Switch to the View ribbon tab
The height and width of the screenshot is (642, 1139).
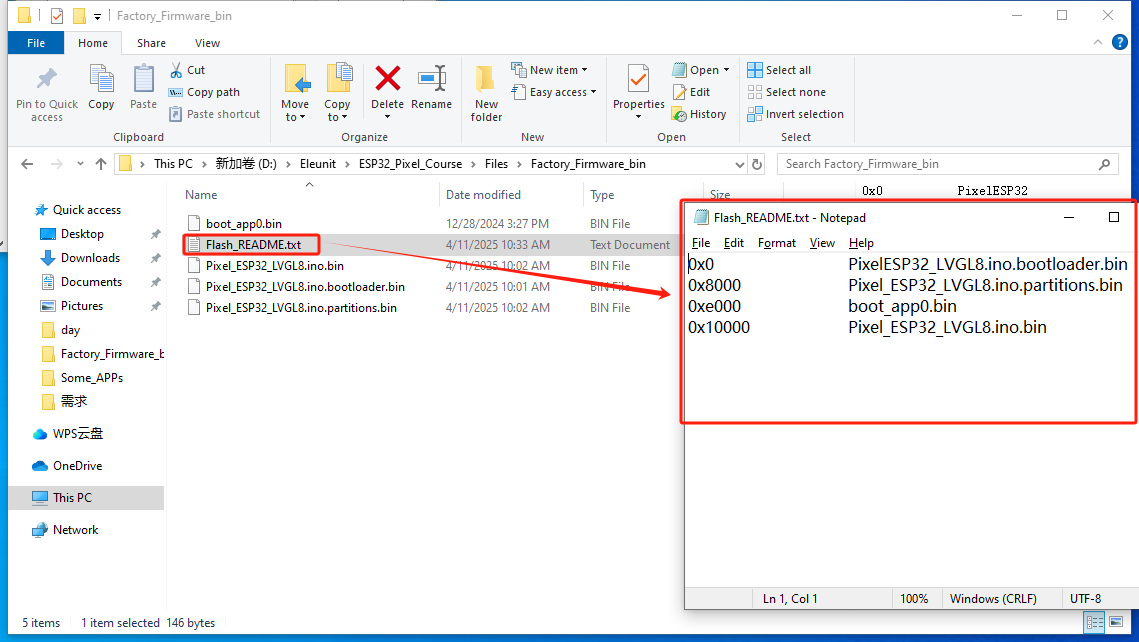pos(207,43)
